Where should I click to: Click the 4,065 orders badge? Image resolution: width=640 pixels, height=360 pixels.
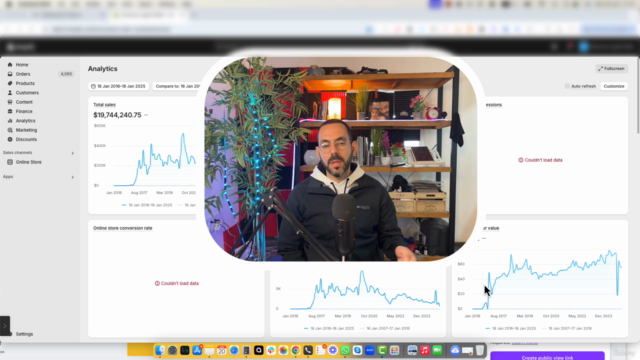pyautogui.click(x=66, y=74)
